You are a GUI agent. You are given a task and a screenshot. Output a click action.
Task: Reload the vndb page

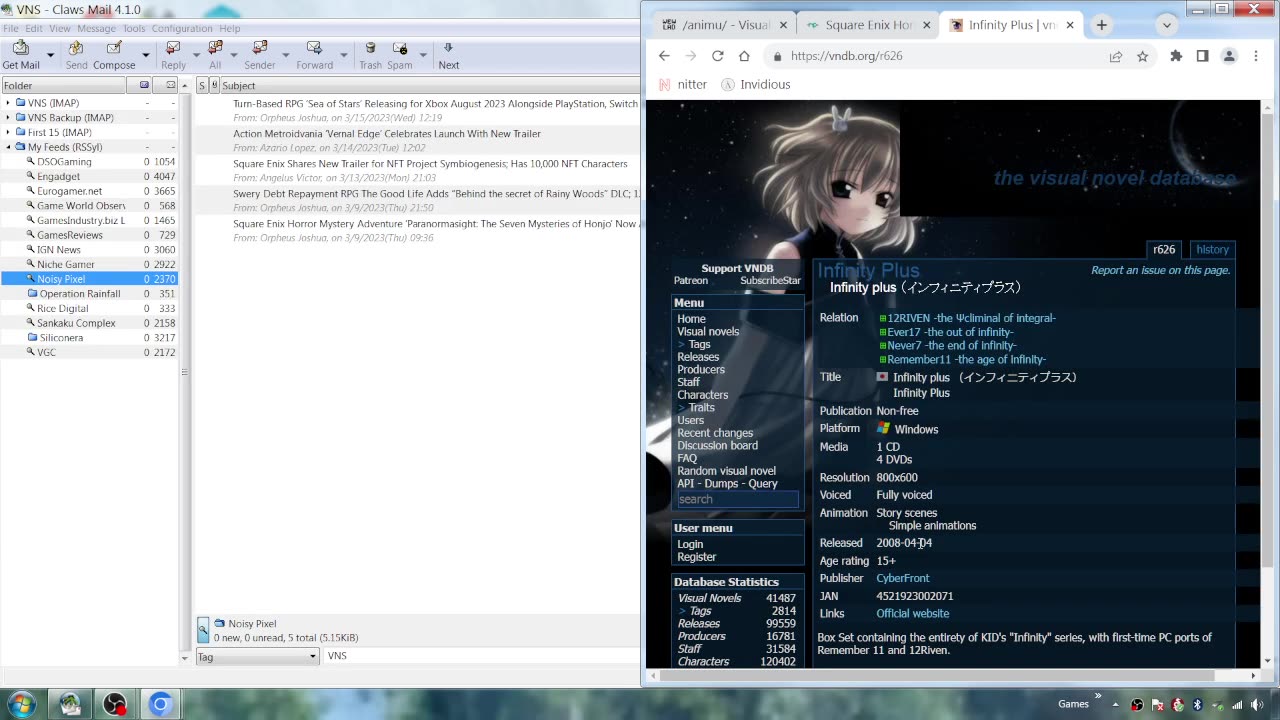coord(717,56)
